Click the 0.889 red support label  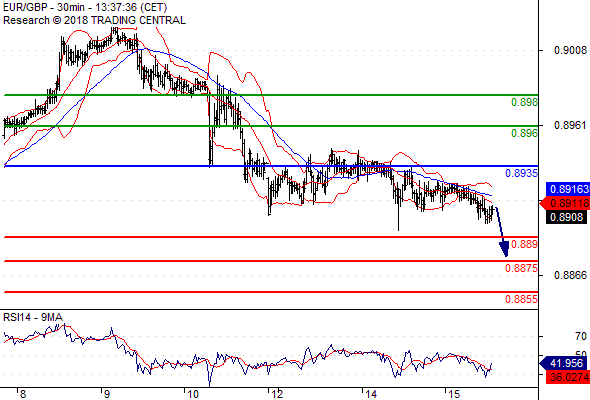click(x=524, y=244)
